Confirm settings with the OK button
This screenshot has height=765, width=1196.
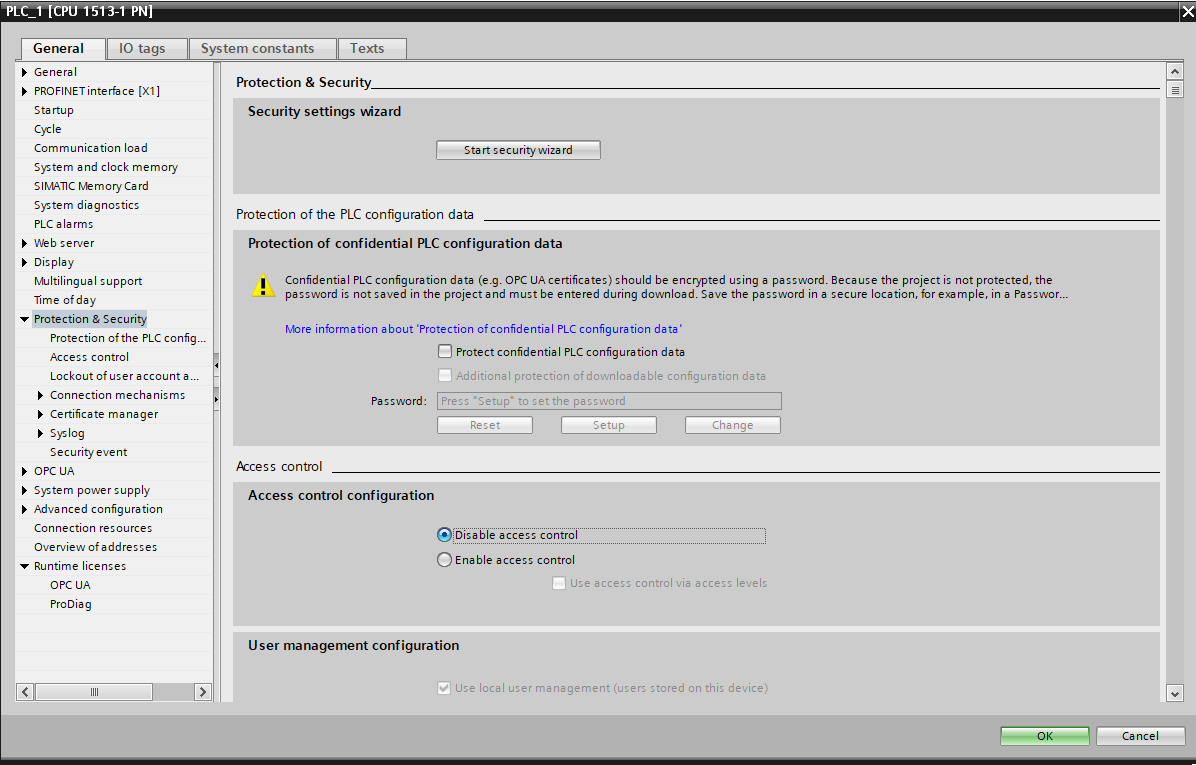coord(1045,736)
